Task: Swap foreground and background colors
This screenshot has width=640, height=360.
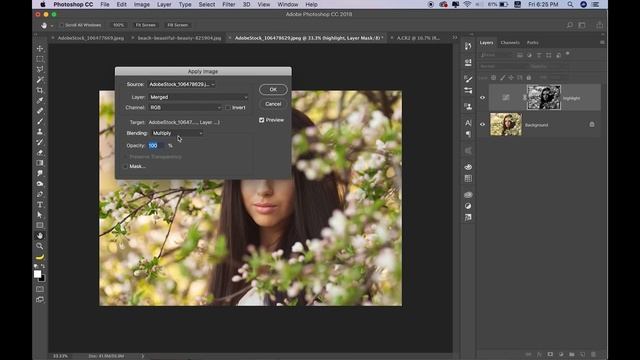Action: point(43,266)
